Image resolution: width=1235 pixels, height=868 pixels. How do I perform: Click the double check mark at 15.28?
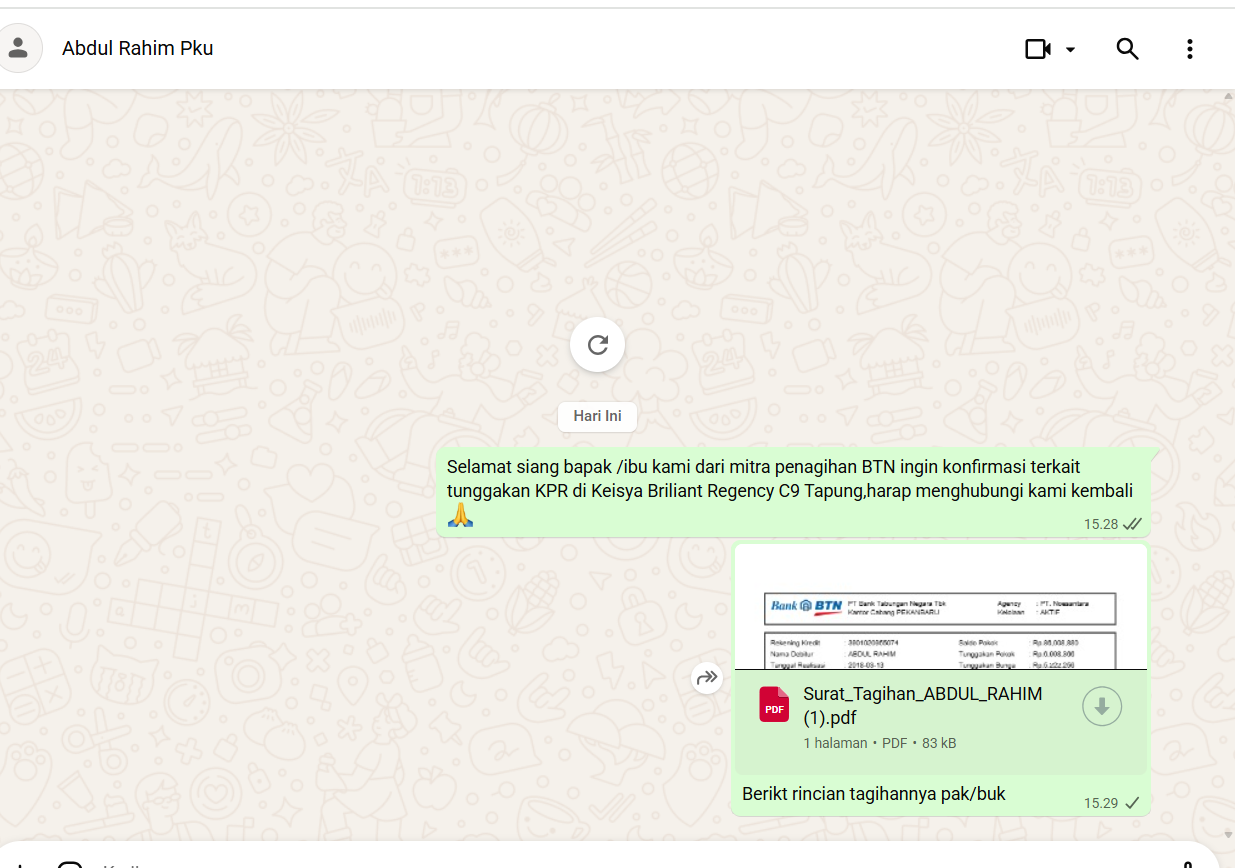pos(1132,524)
